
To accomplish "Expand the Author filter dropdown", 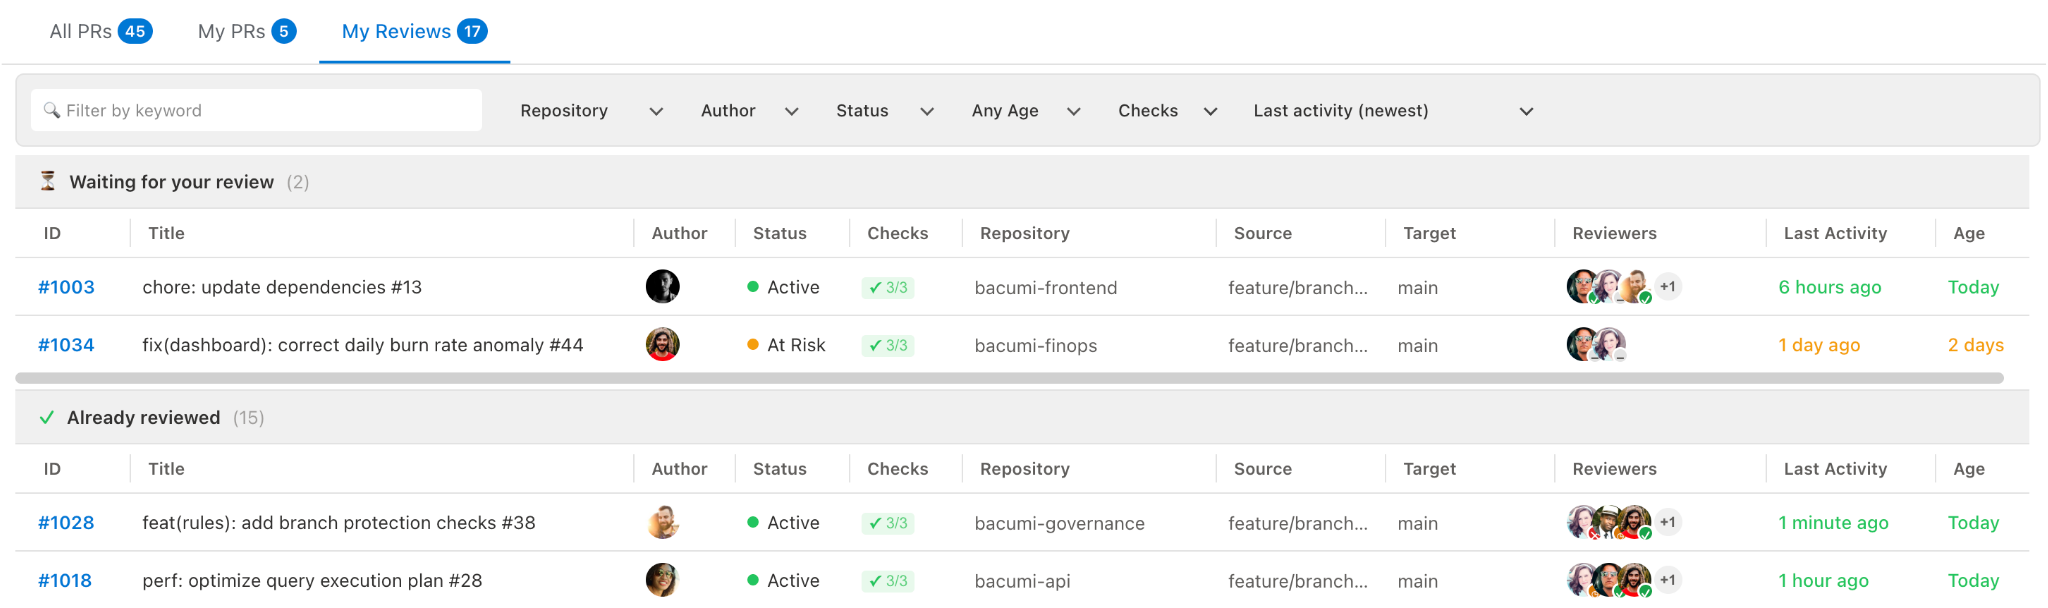I will 748,111.
